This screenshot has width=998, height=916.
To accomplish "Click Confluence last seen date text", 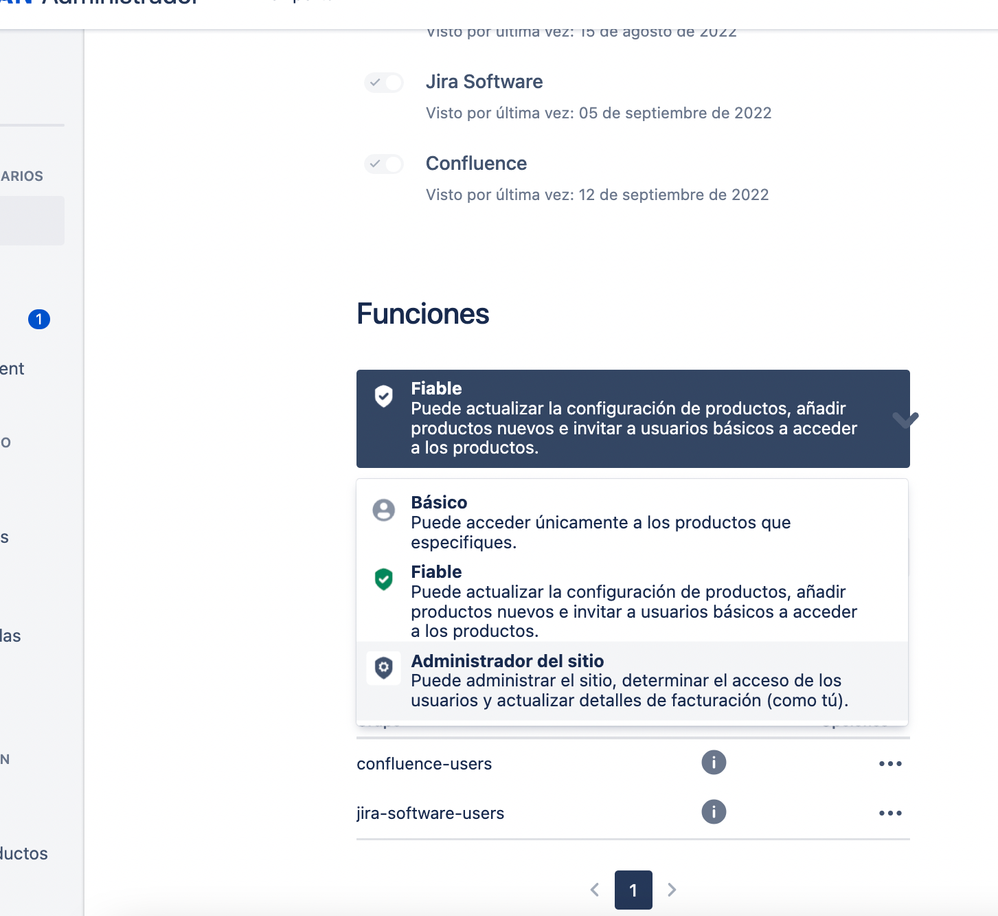I will (x=597, y=194).
